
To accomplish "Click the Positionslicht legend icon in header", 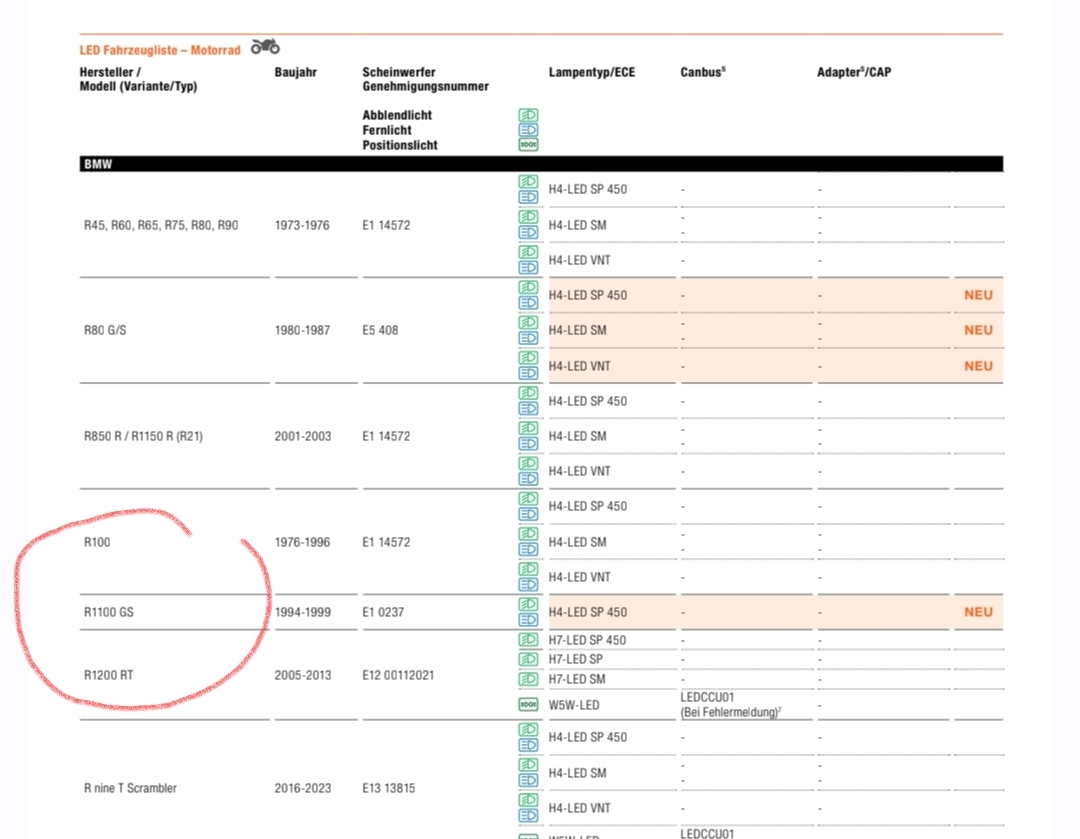I will pyautogui.click(x=528, y=145).
